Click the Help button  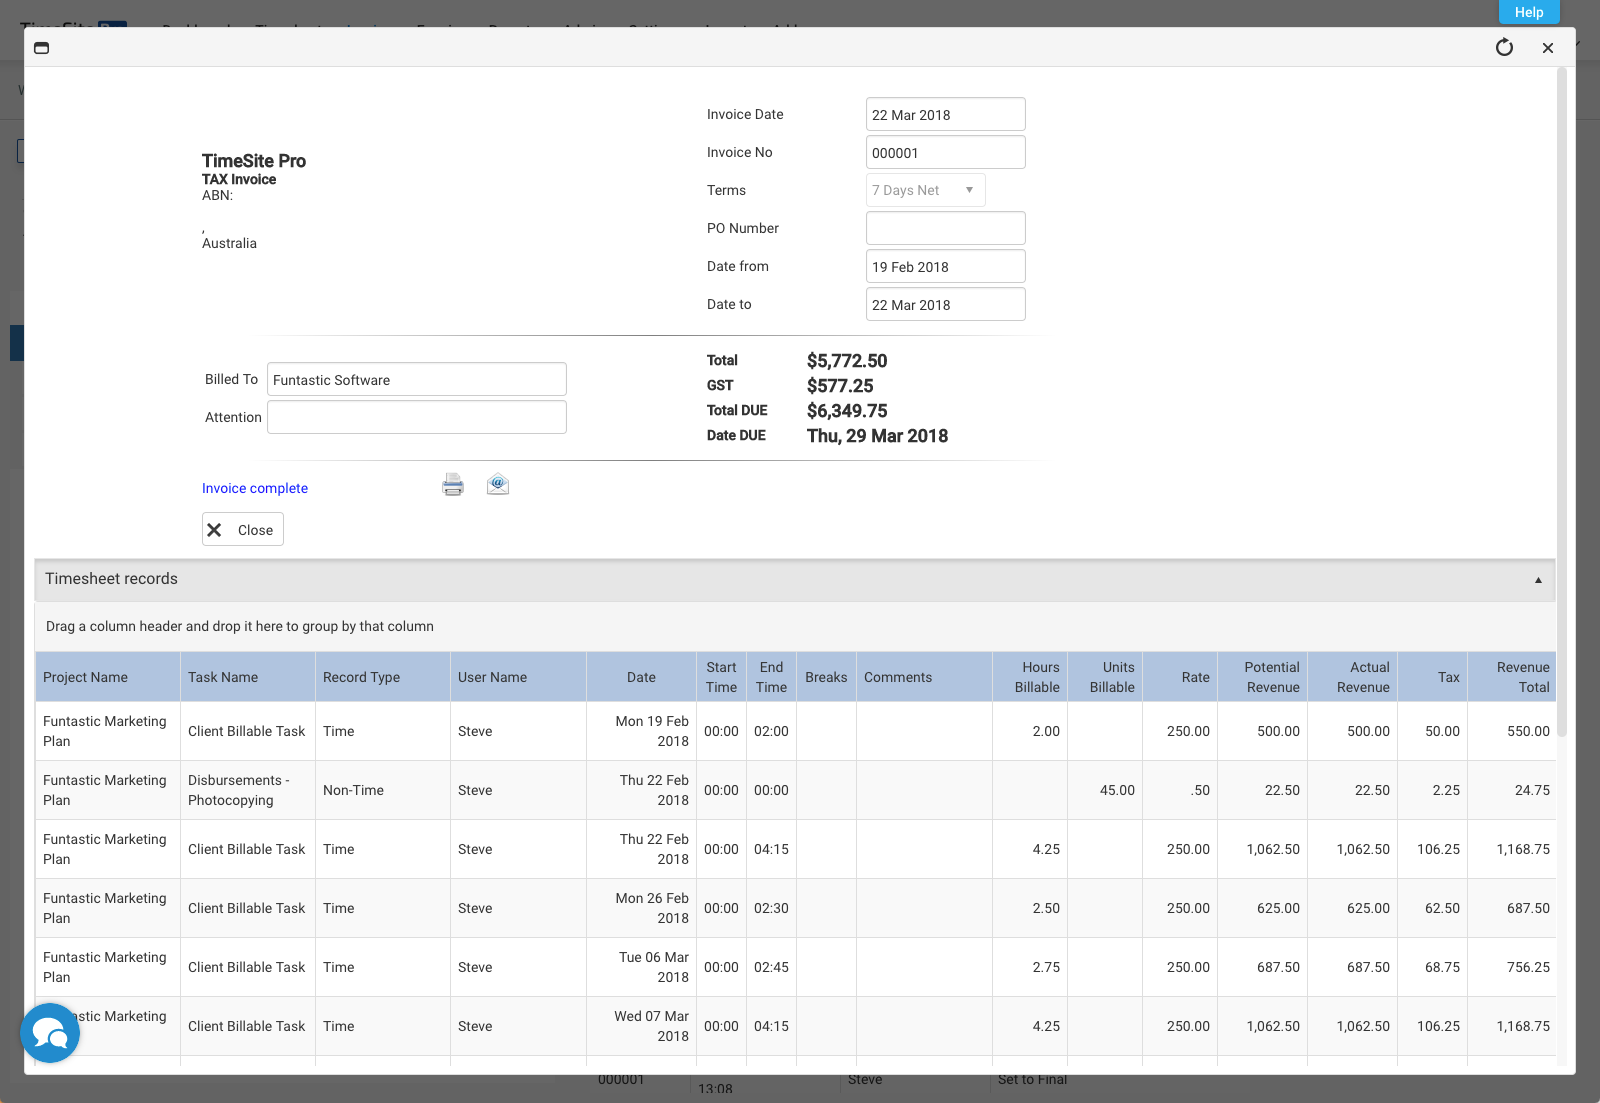(1529, 12)
